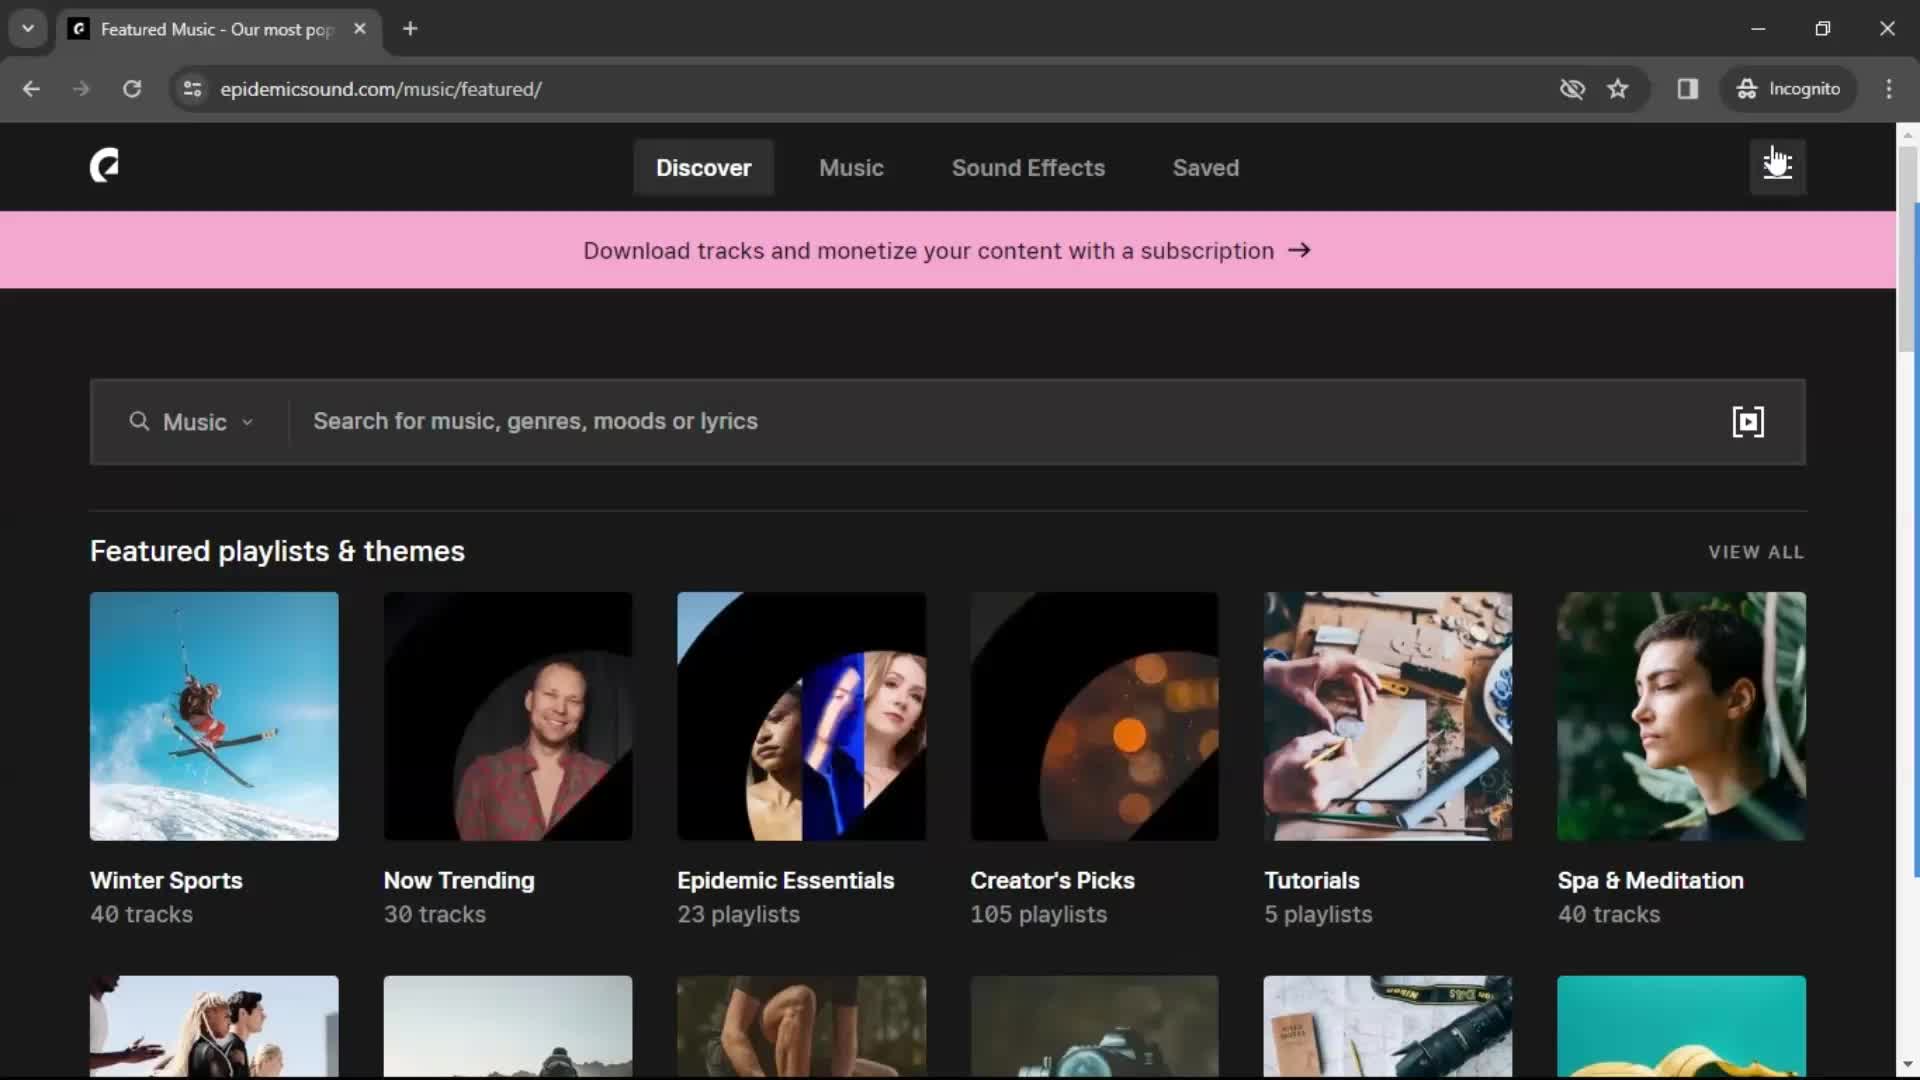This screenshot has width=1920, height=1080.
Task: Expand the Music search type dropdown
Action: pyautogui.click(x=192, y=422)
